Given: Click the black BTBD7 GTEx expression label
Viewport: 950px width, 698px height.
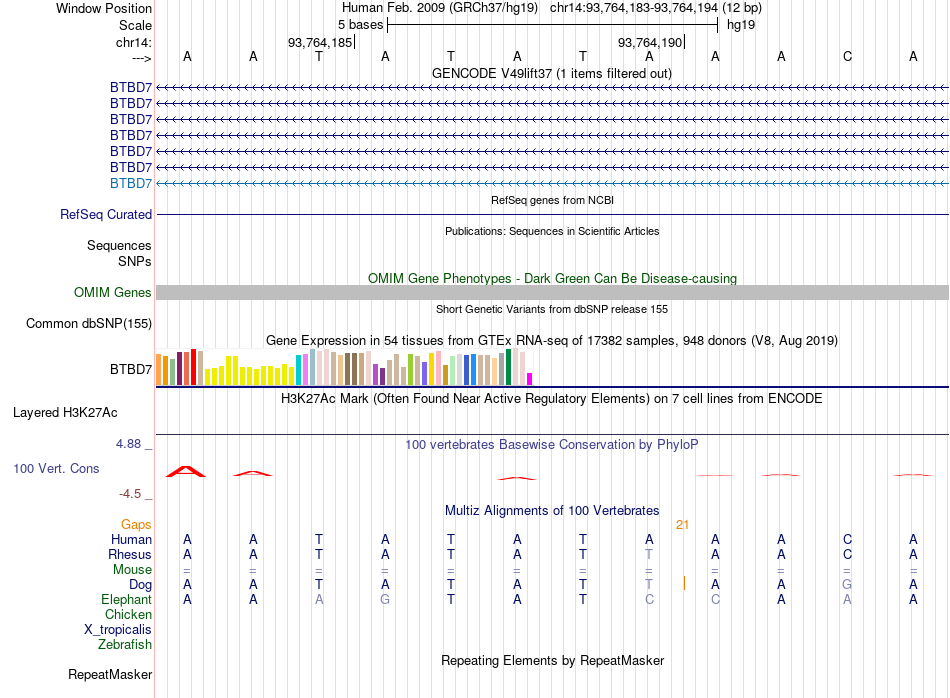Looking at the screenshot, I should (x=131, y=369).
